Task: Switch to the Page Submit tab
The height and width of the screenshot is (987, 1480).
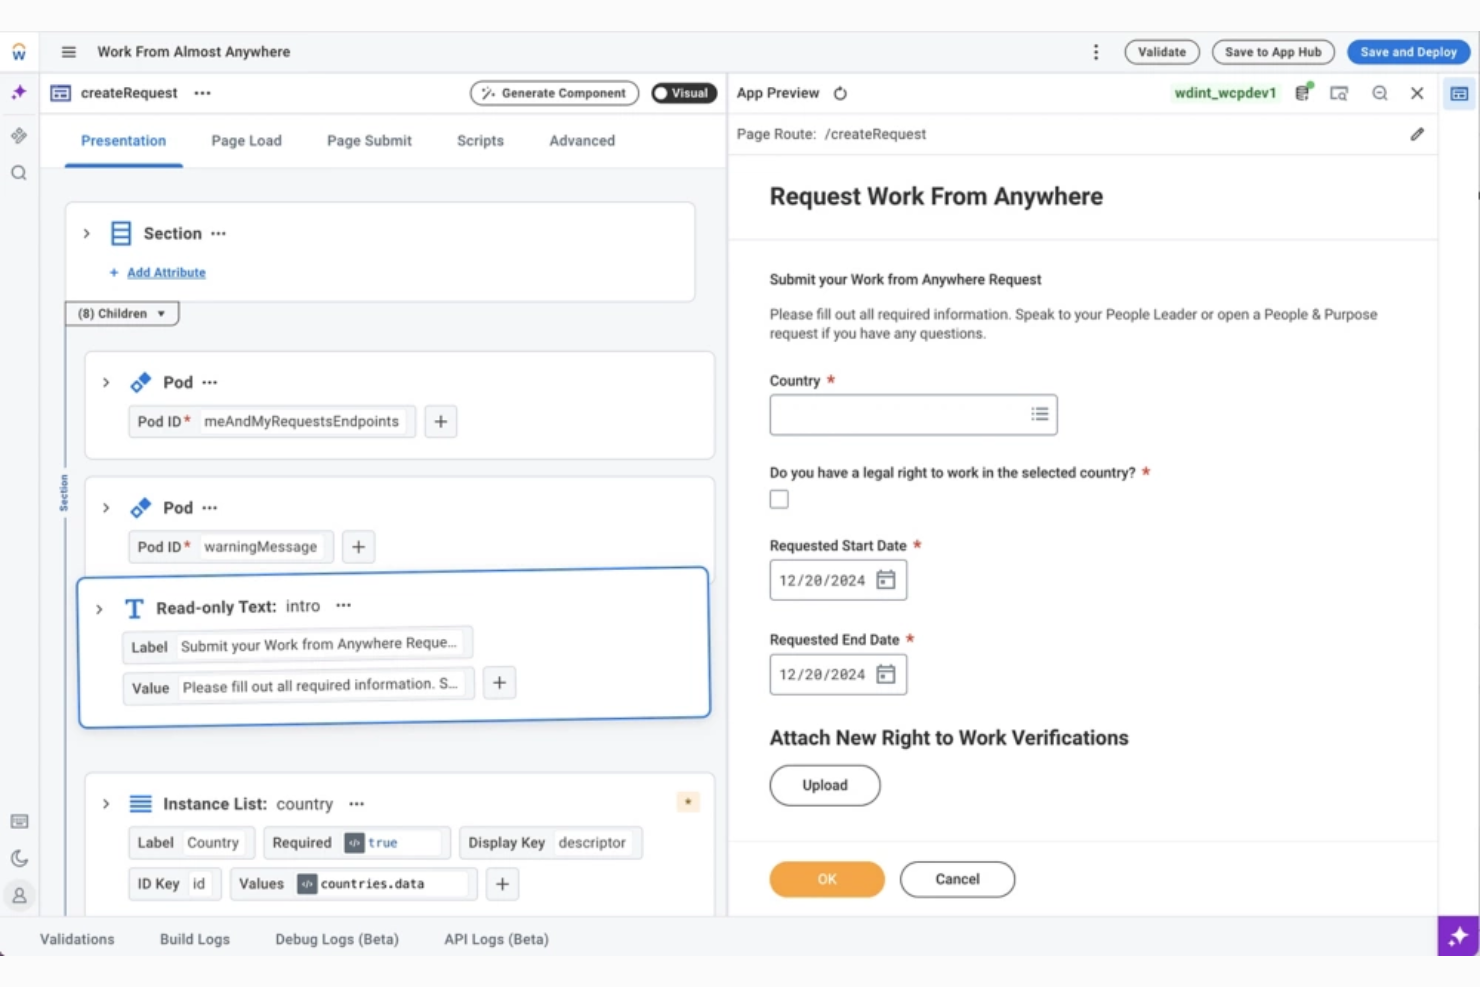Action: click(369, 140)
